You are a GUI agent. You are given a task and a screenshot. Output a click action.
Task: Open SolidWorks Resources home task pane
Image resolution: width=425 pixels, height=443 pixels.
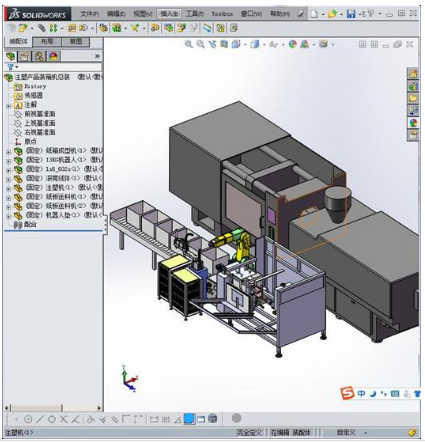pyautogui.click(x=413, y=74)
